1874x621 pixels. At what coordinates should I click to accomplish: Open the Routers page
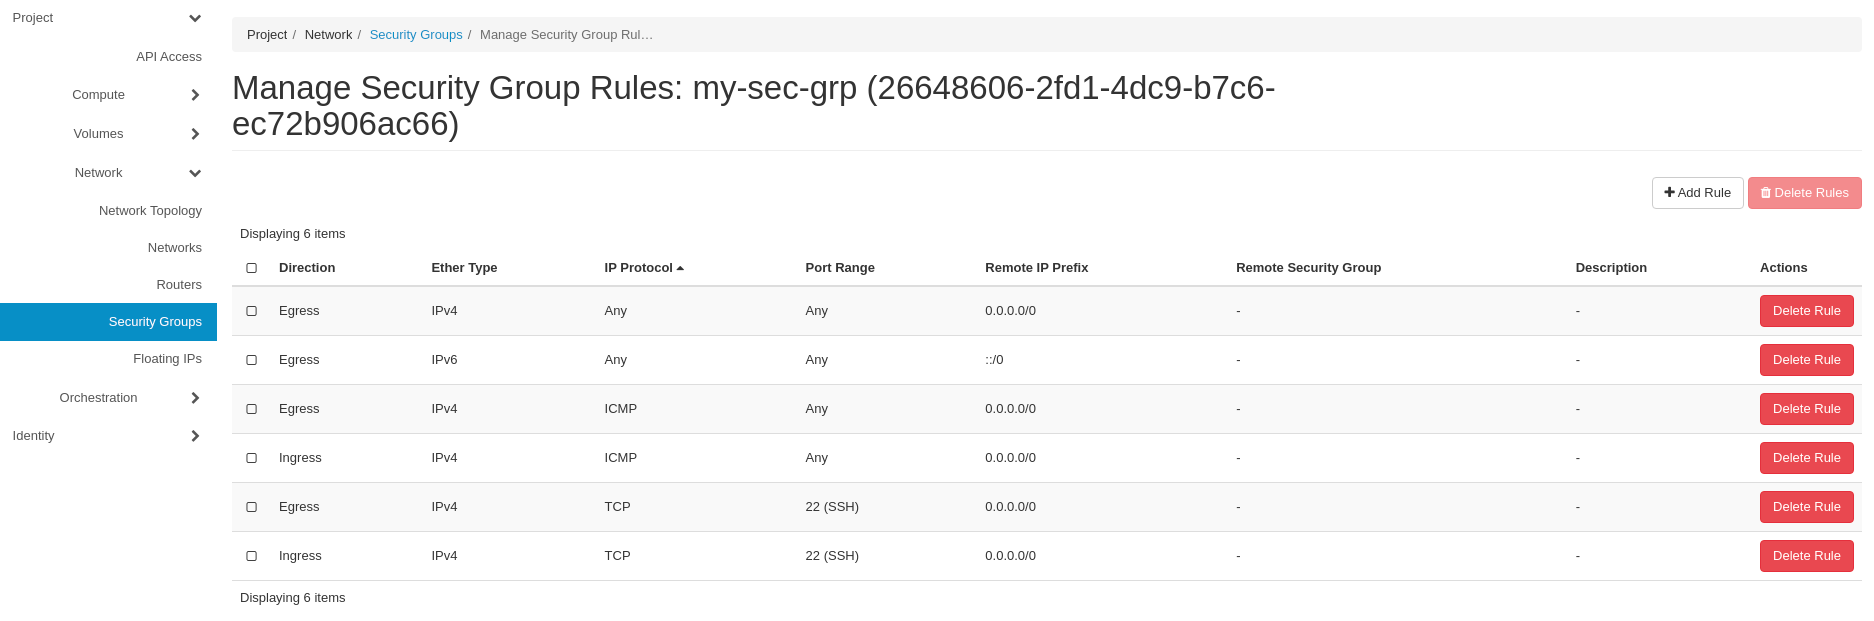[x=179, y=284]
